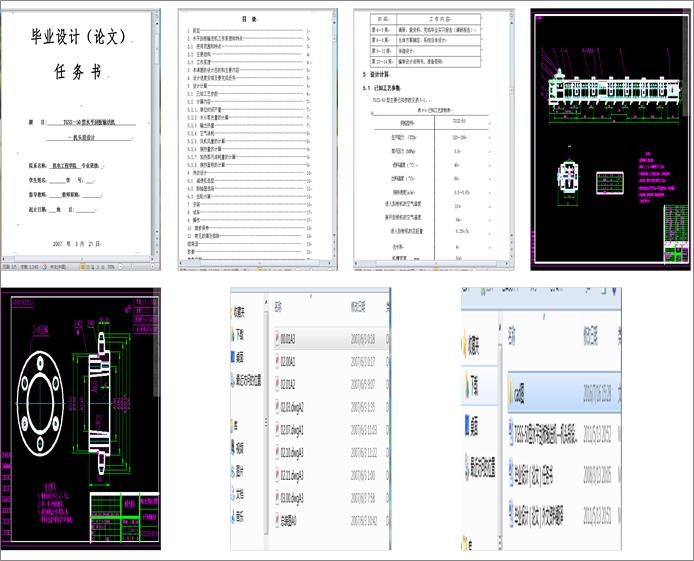Sort by 修改日期 column in dwg list window
The image size is (694, 561).
tap(358, 307)
